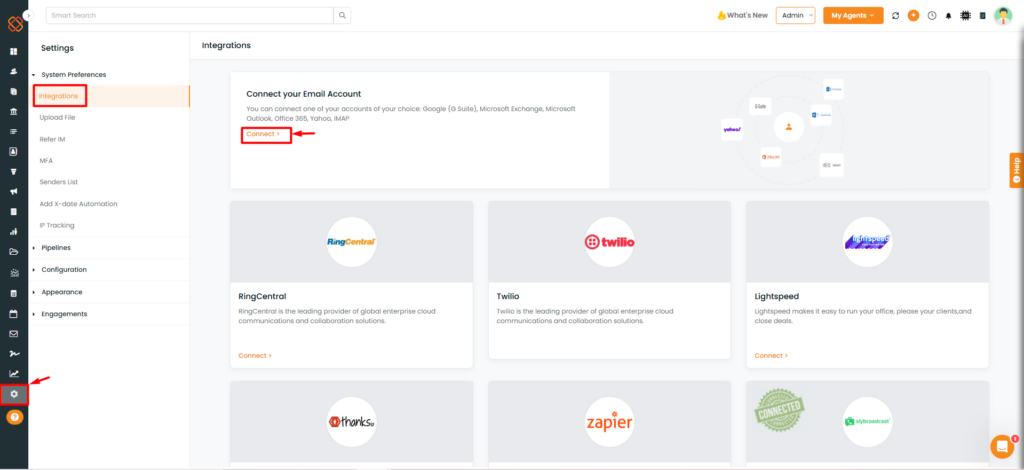Click the Thanks.io logo thumbnail
The image size is (1024, 470).
(351, 422)
